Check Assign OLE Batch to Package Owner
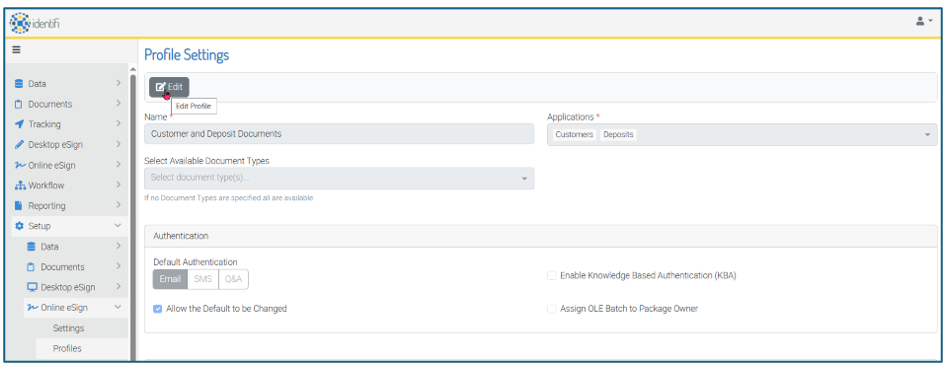The width and height of the screenshot is (945, 369). tap(551, 309)
